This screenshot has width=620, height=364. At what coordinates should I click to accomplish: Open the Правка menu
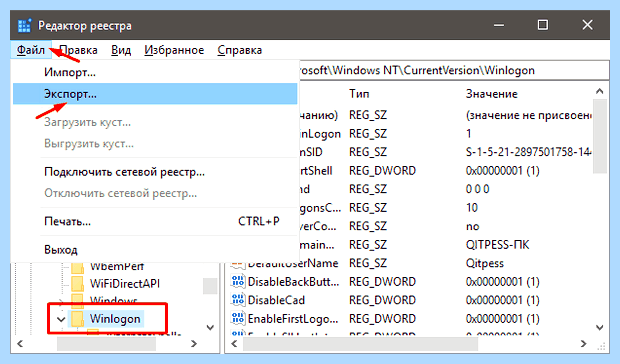coord(78,50)
